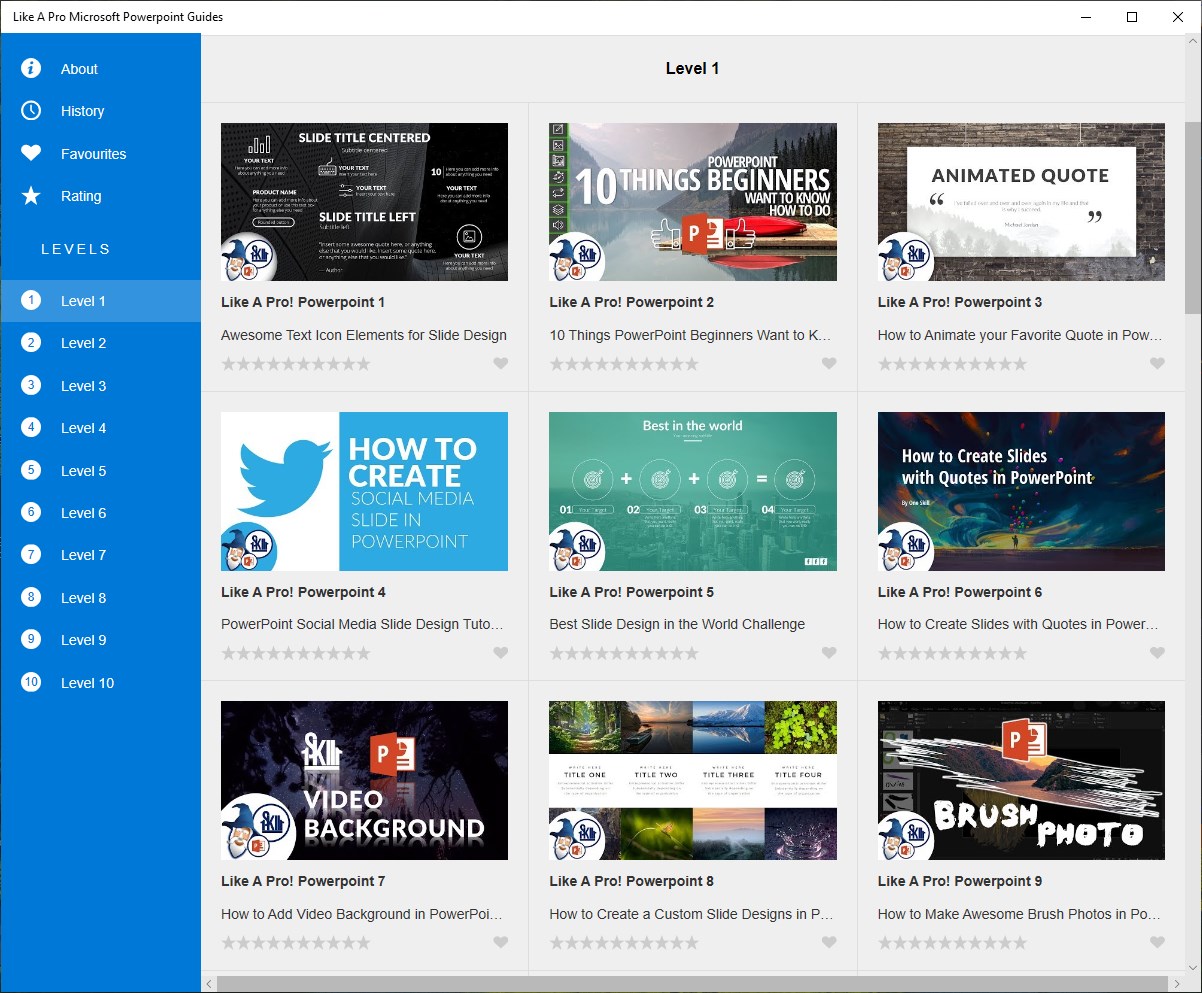Click the numbered circle icon for Level 4
The width and height of the screenshot is (1202, 993).
tap(31, 428)
